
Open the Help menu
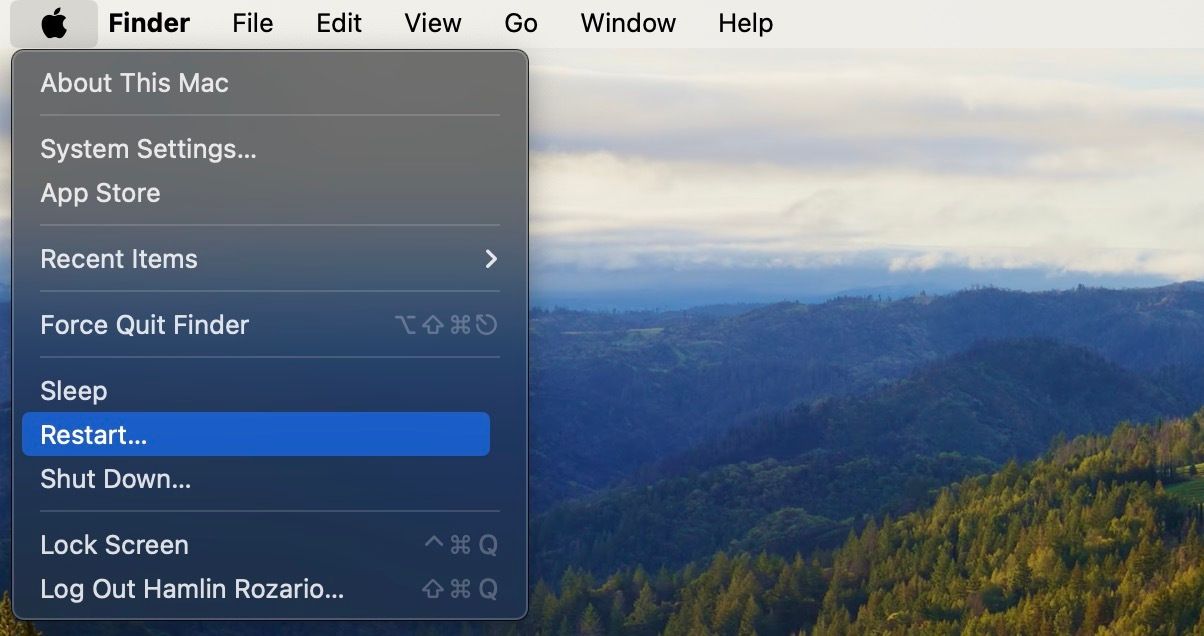point(744,22)
